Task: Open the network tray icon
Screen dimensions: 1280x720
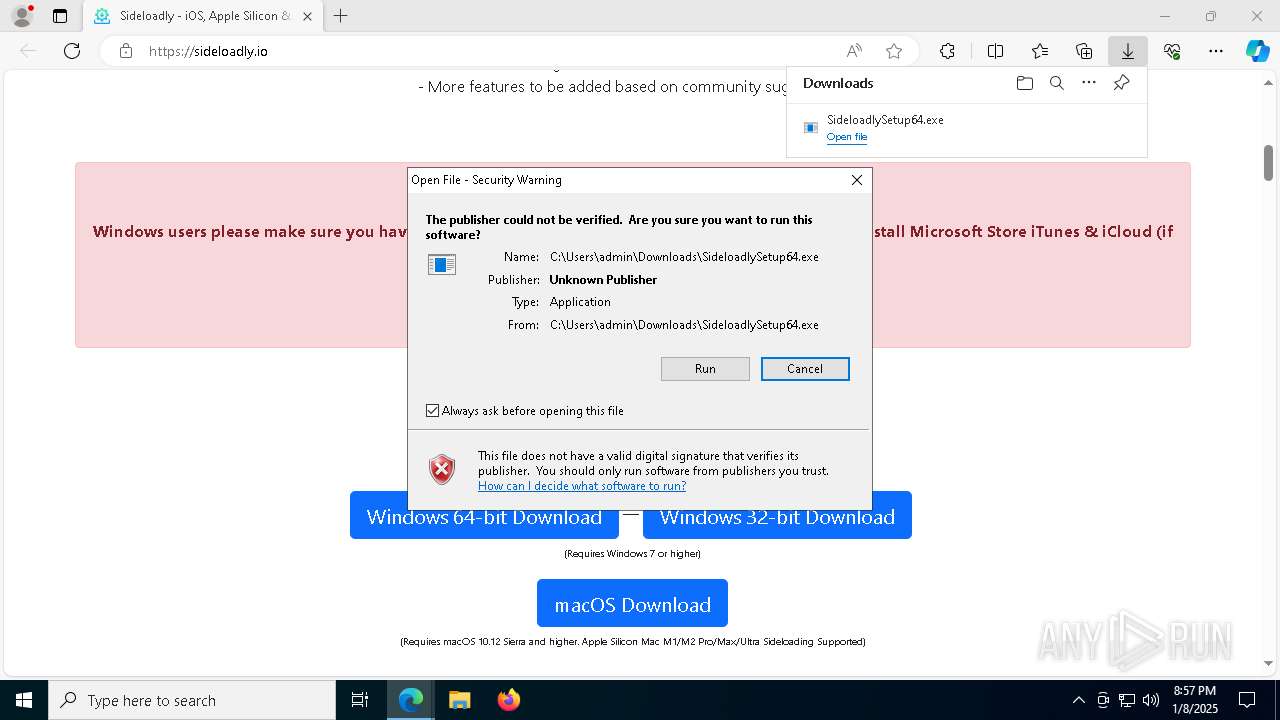Action: (1127, 700)
